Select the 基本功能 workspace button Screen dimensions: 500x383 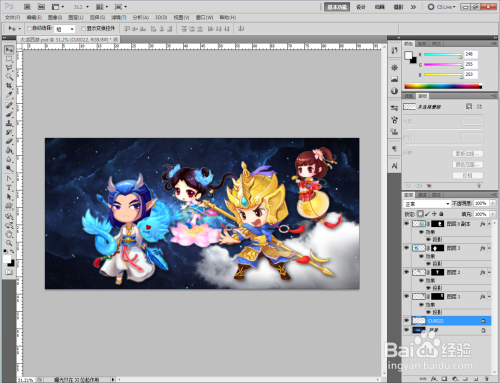click(x=337, y=7)
